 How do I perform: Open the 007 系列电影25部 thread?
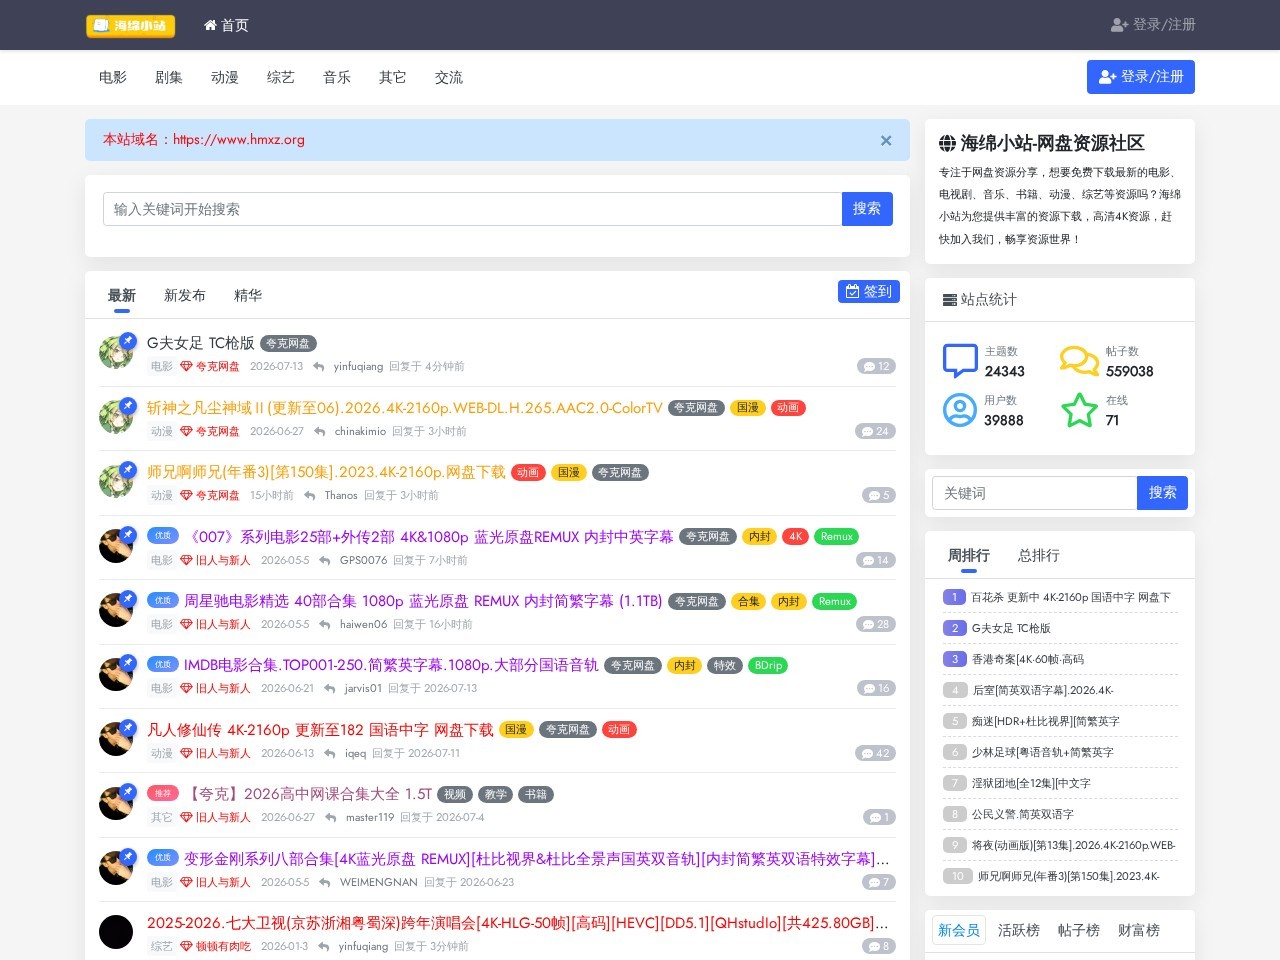[429, 537]
